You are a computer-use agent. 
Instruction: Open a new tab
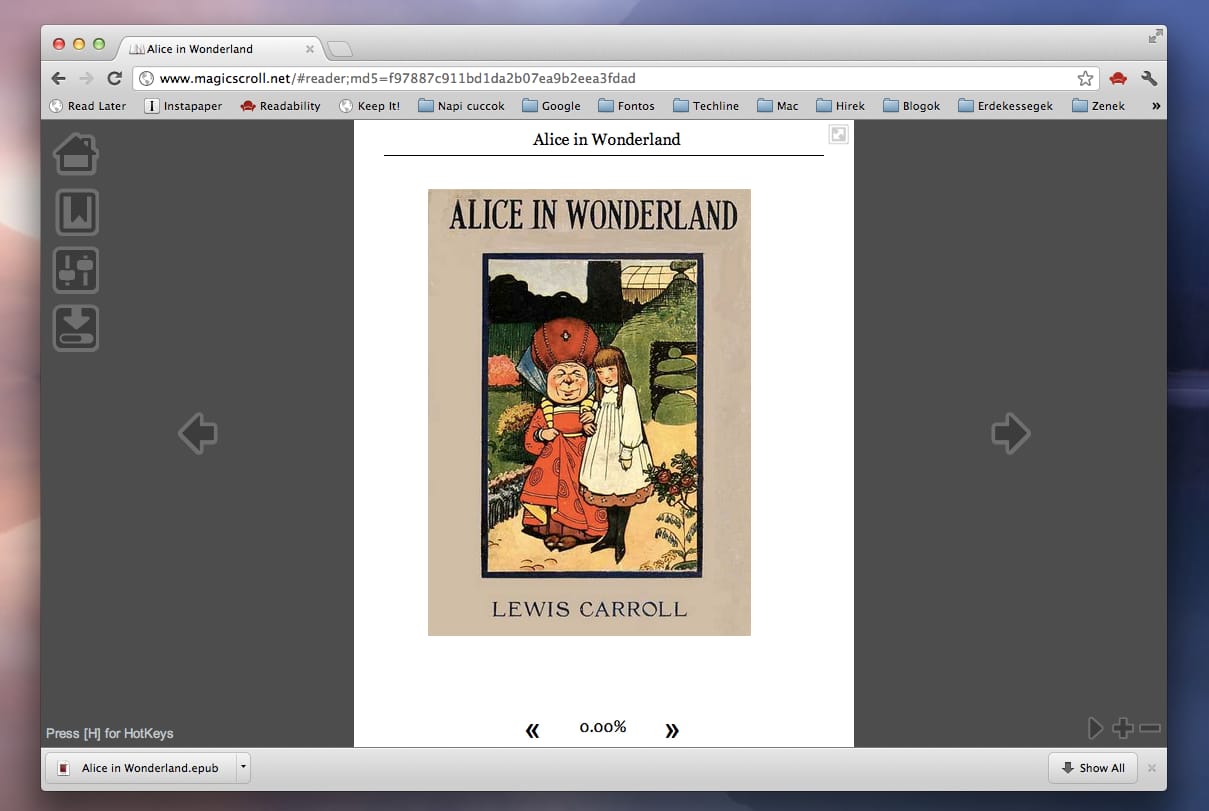coord(339,49)
